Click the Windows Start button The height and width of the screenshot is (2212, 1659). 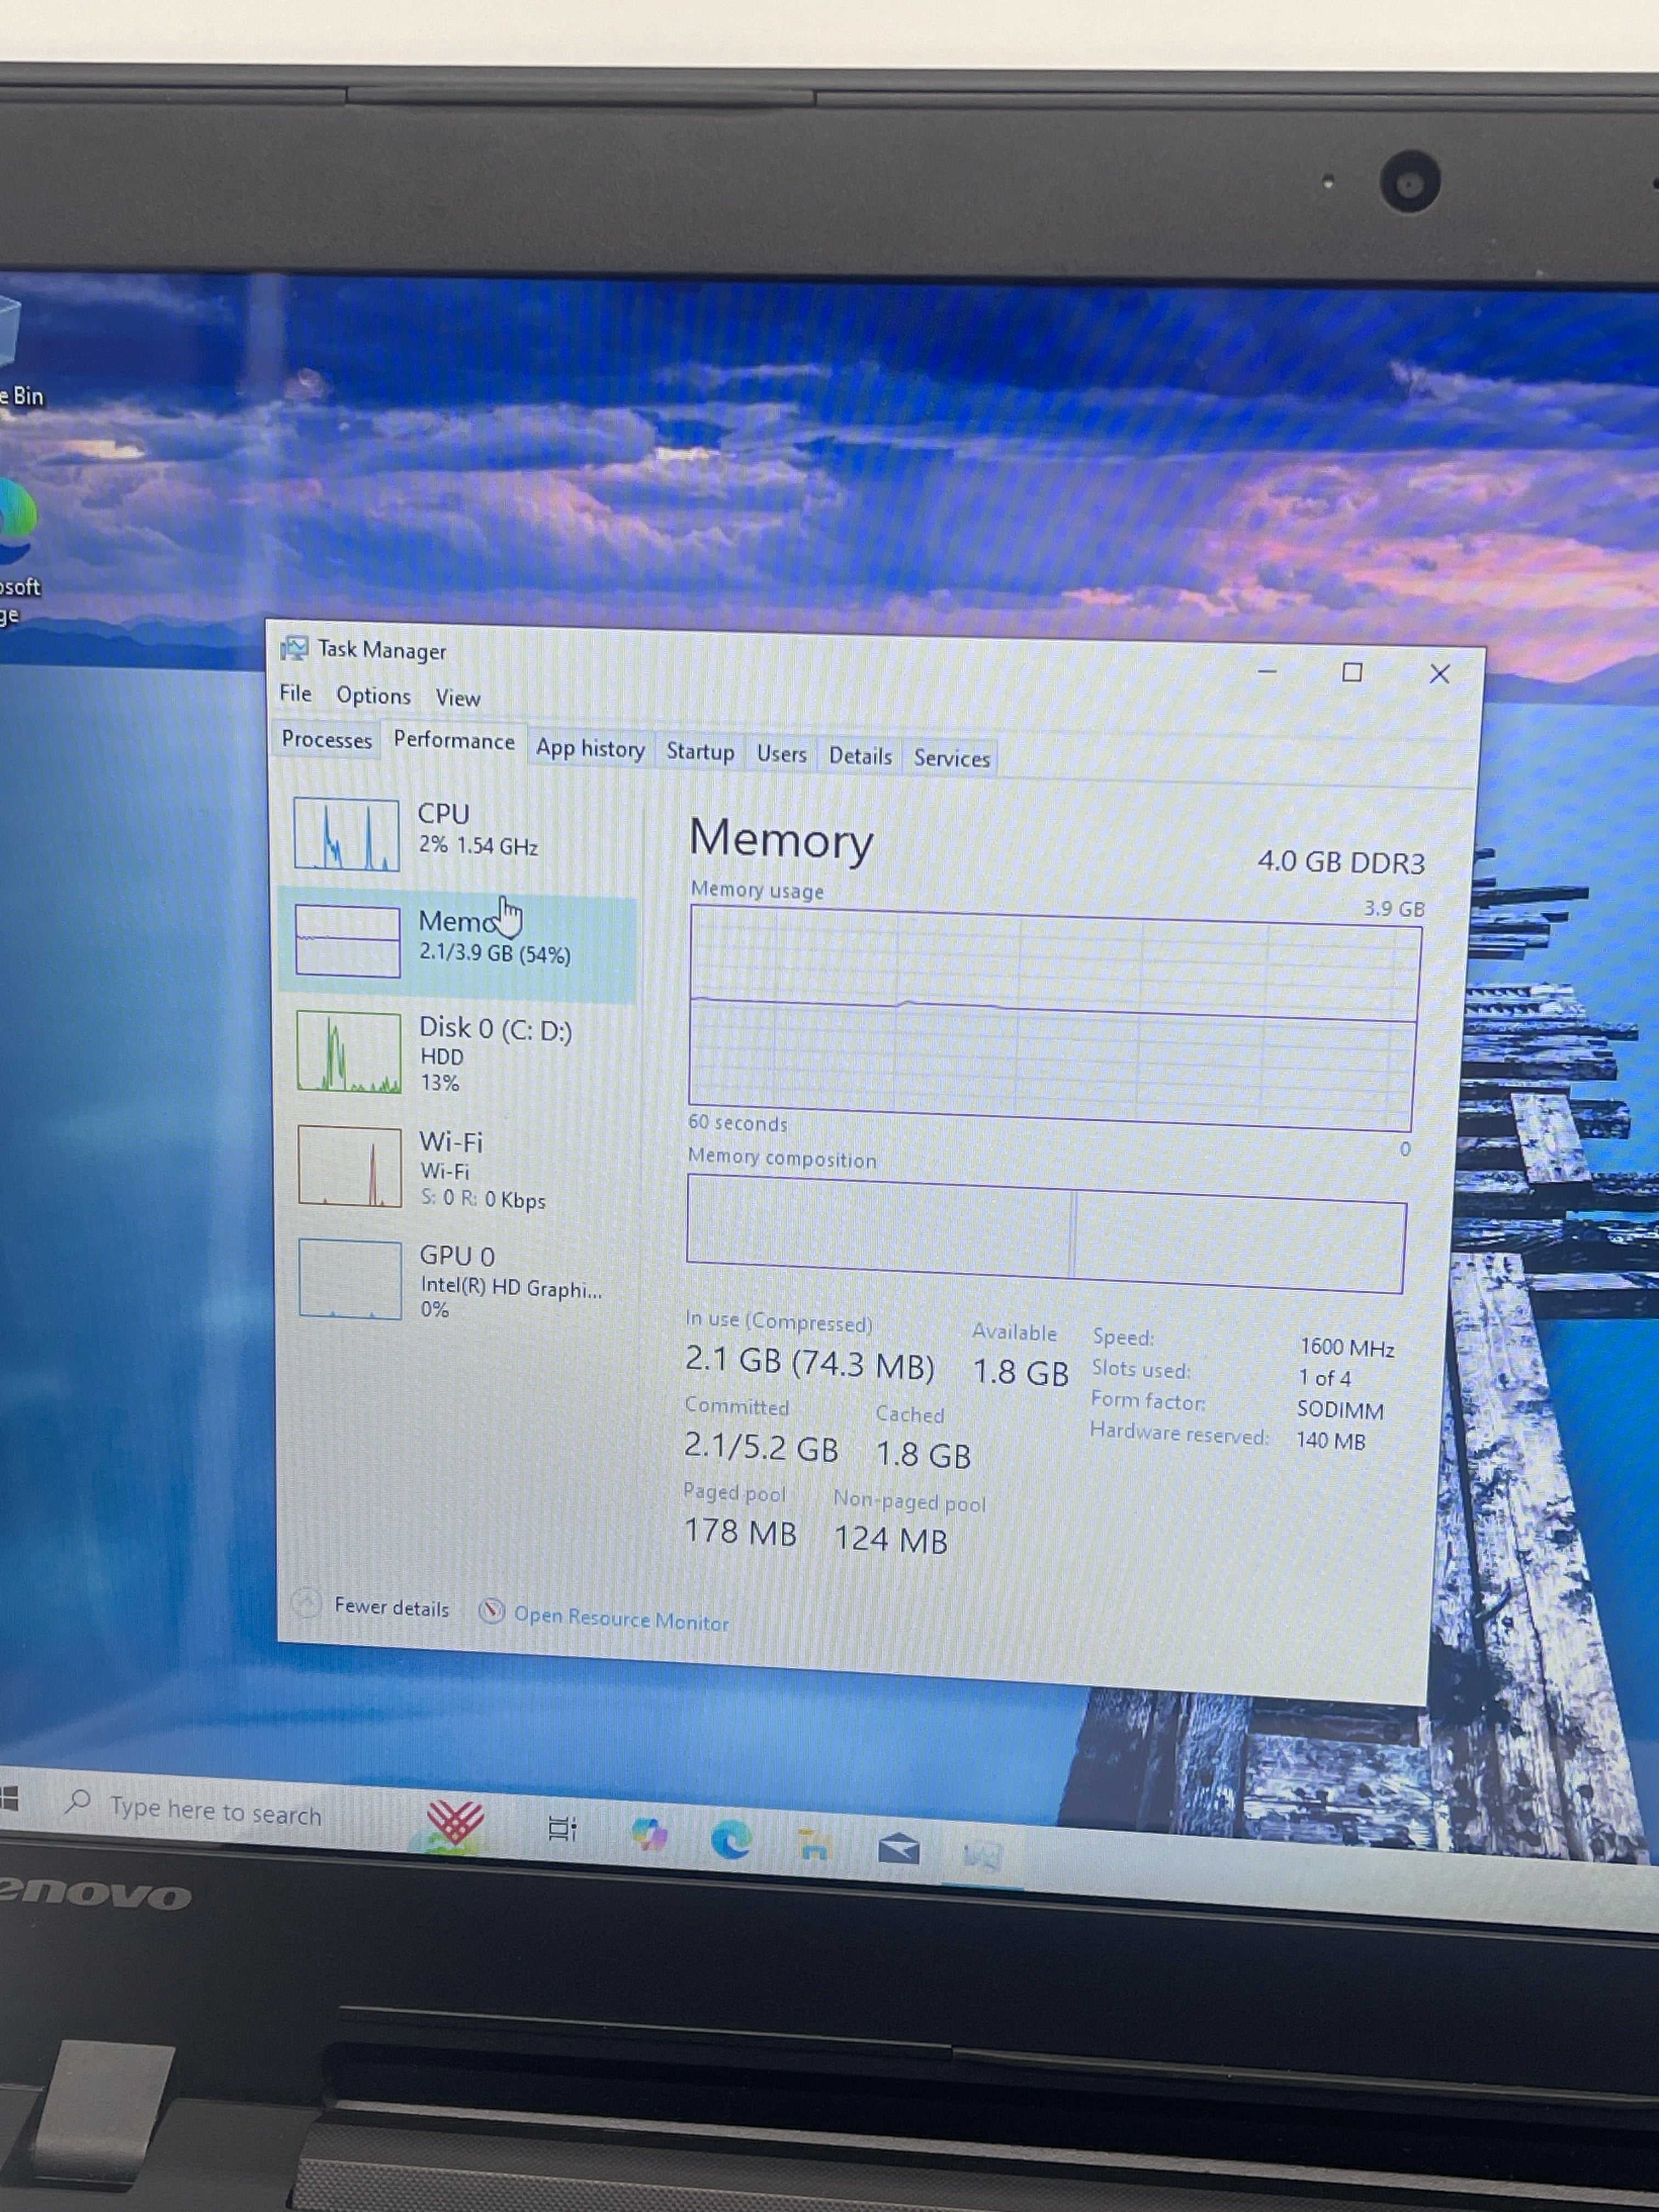[x=8, y=1798]
